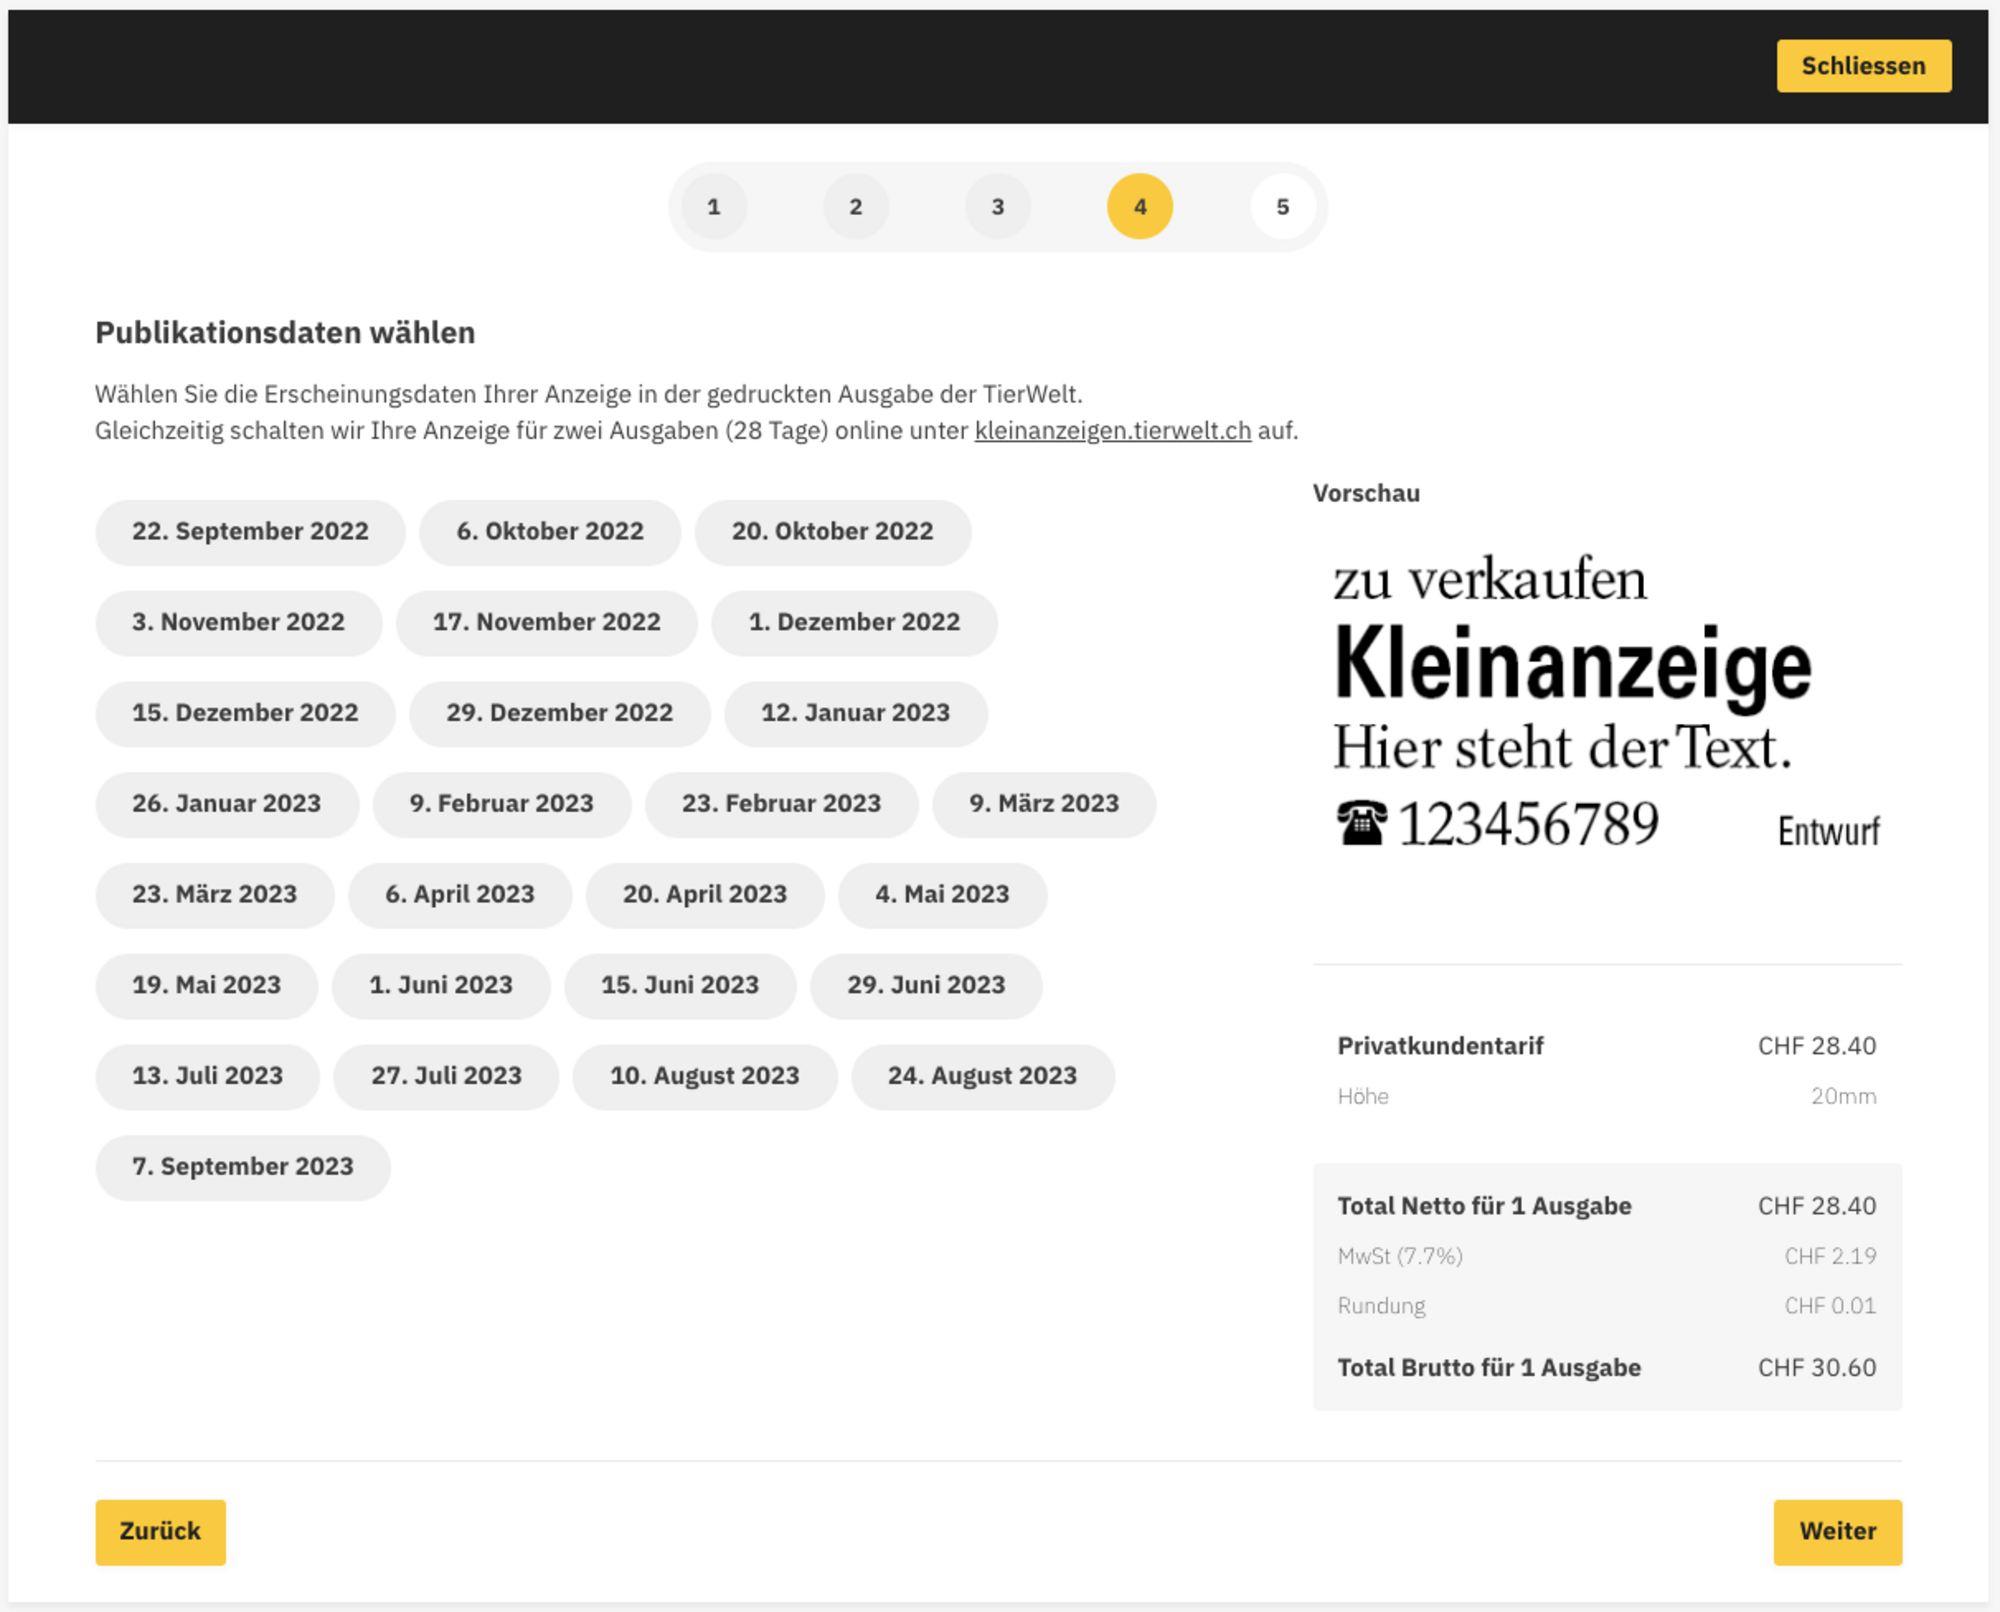Choose the 19. Mai 2023 issue
The height and width of the screenshot is (1612, 2000).
207,986
